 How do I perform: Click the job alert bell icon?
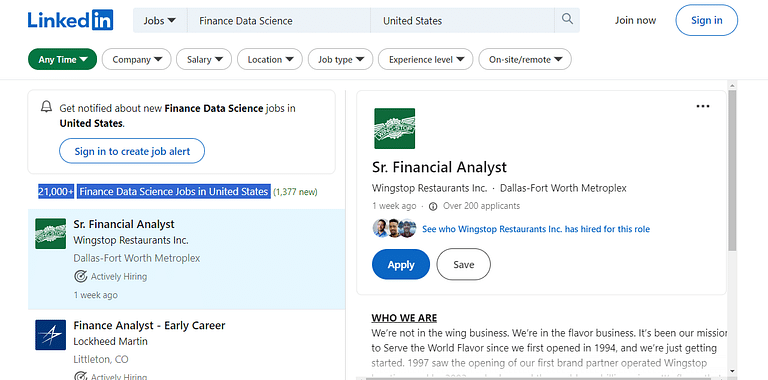tap(46, 107)
